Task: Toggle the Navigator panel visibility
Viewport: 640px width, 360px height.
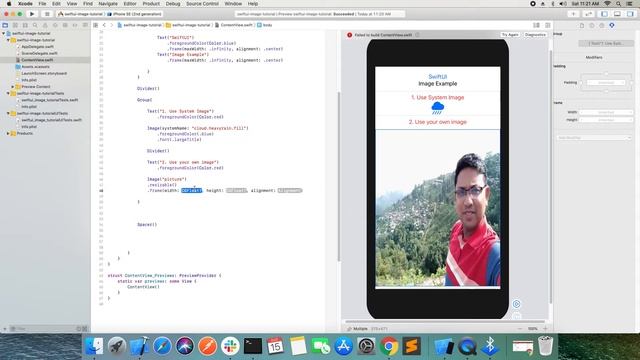Action: (604, 14)
